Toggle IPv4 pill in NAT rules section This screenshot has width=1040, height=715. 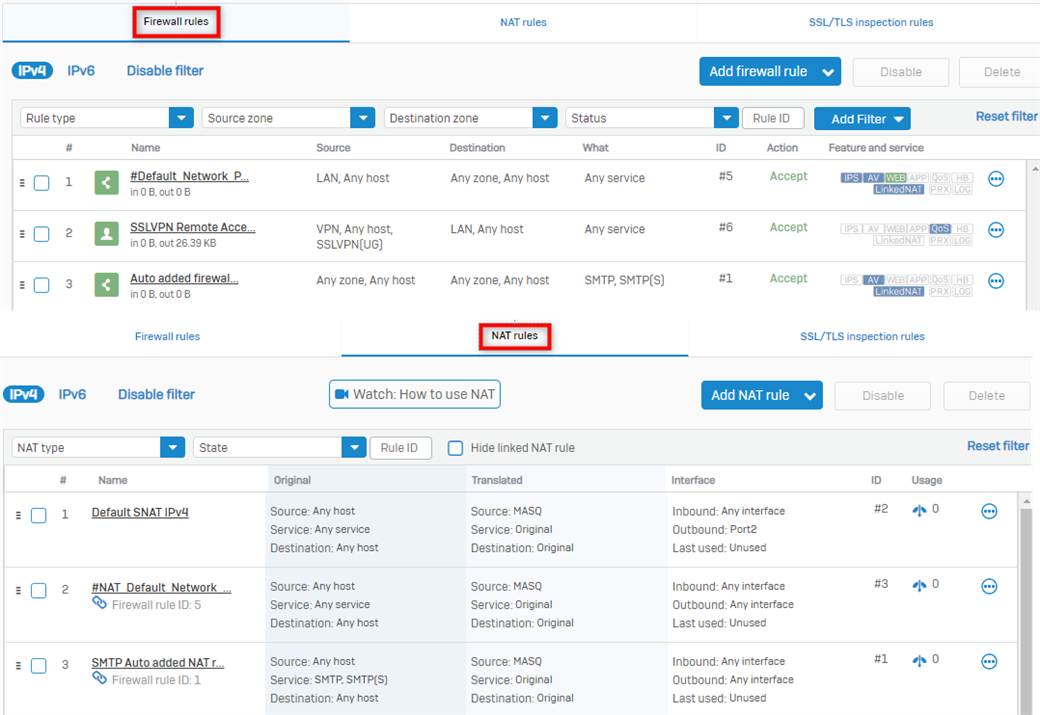coord(23,394)
